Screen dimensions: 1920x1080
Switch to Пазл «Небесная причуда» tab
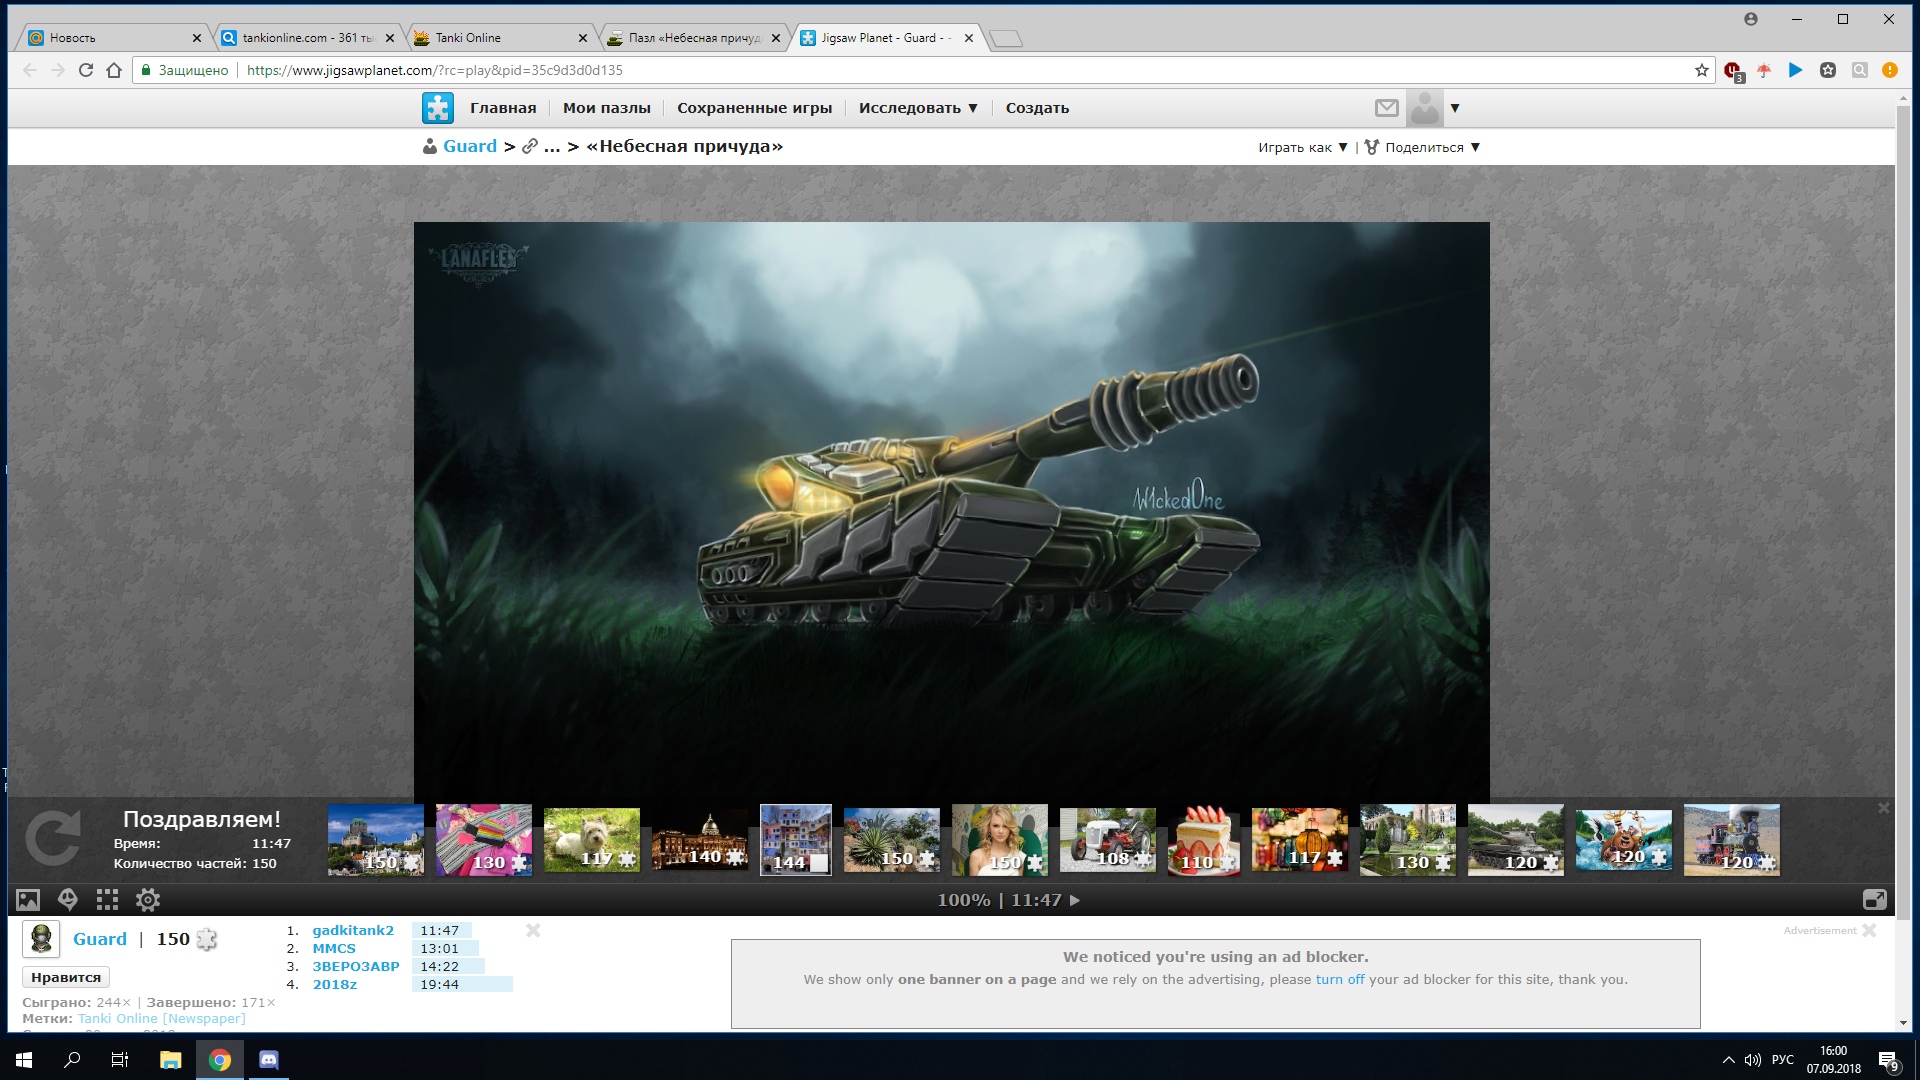pyautogui.click(x=692, y=38)
